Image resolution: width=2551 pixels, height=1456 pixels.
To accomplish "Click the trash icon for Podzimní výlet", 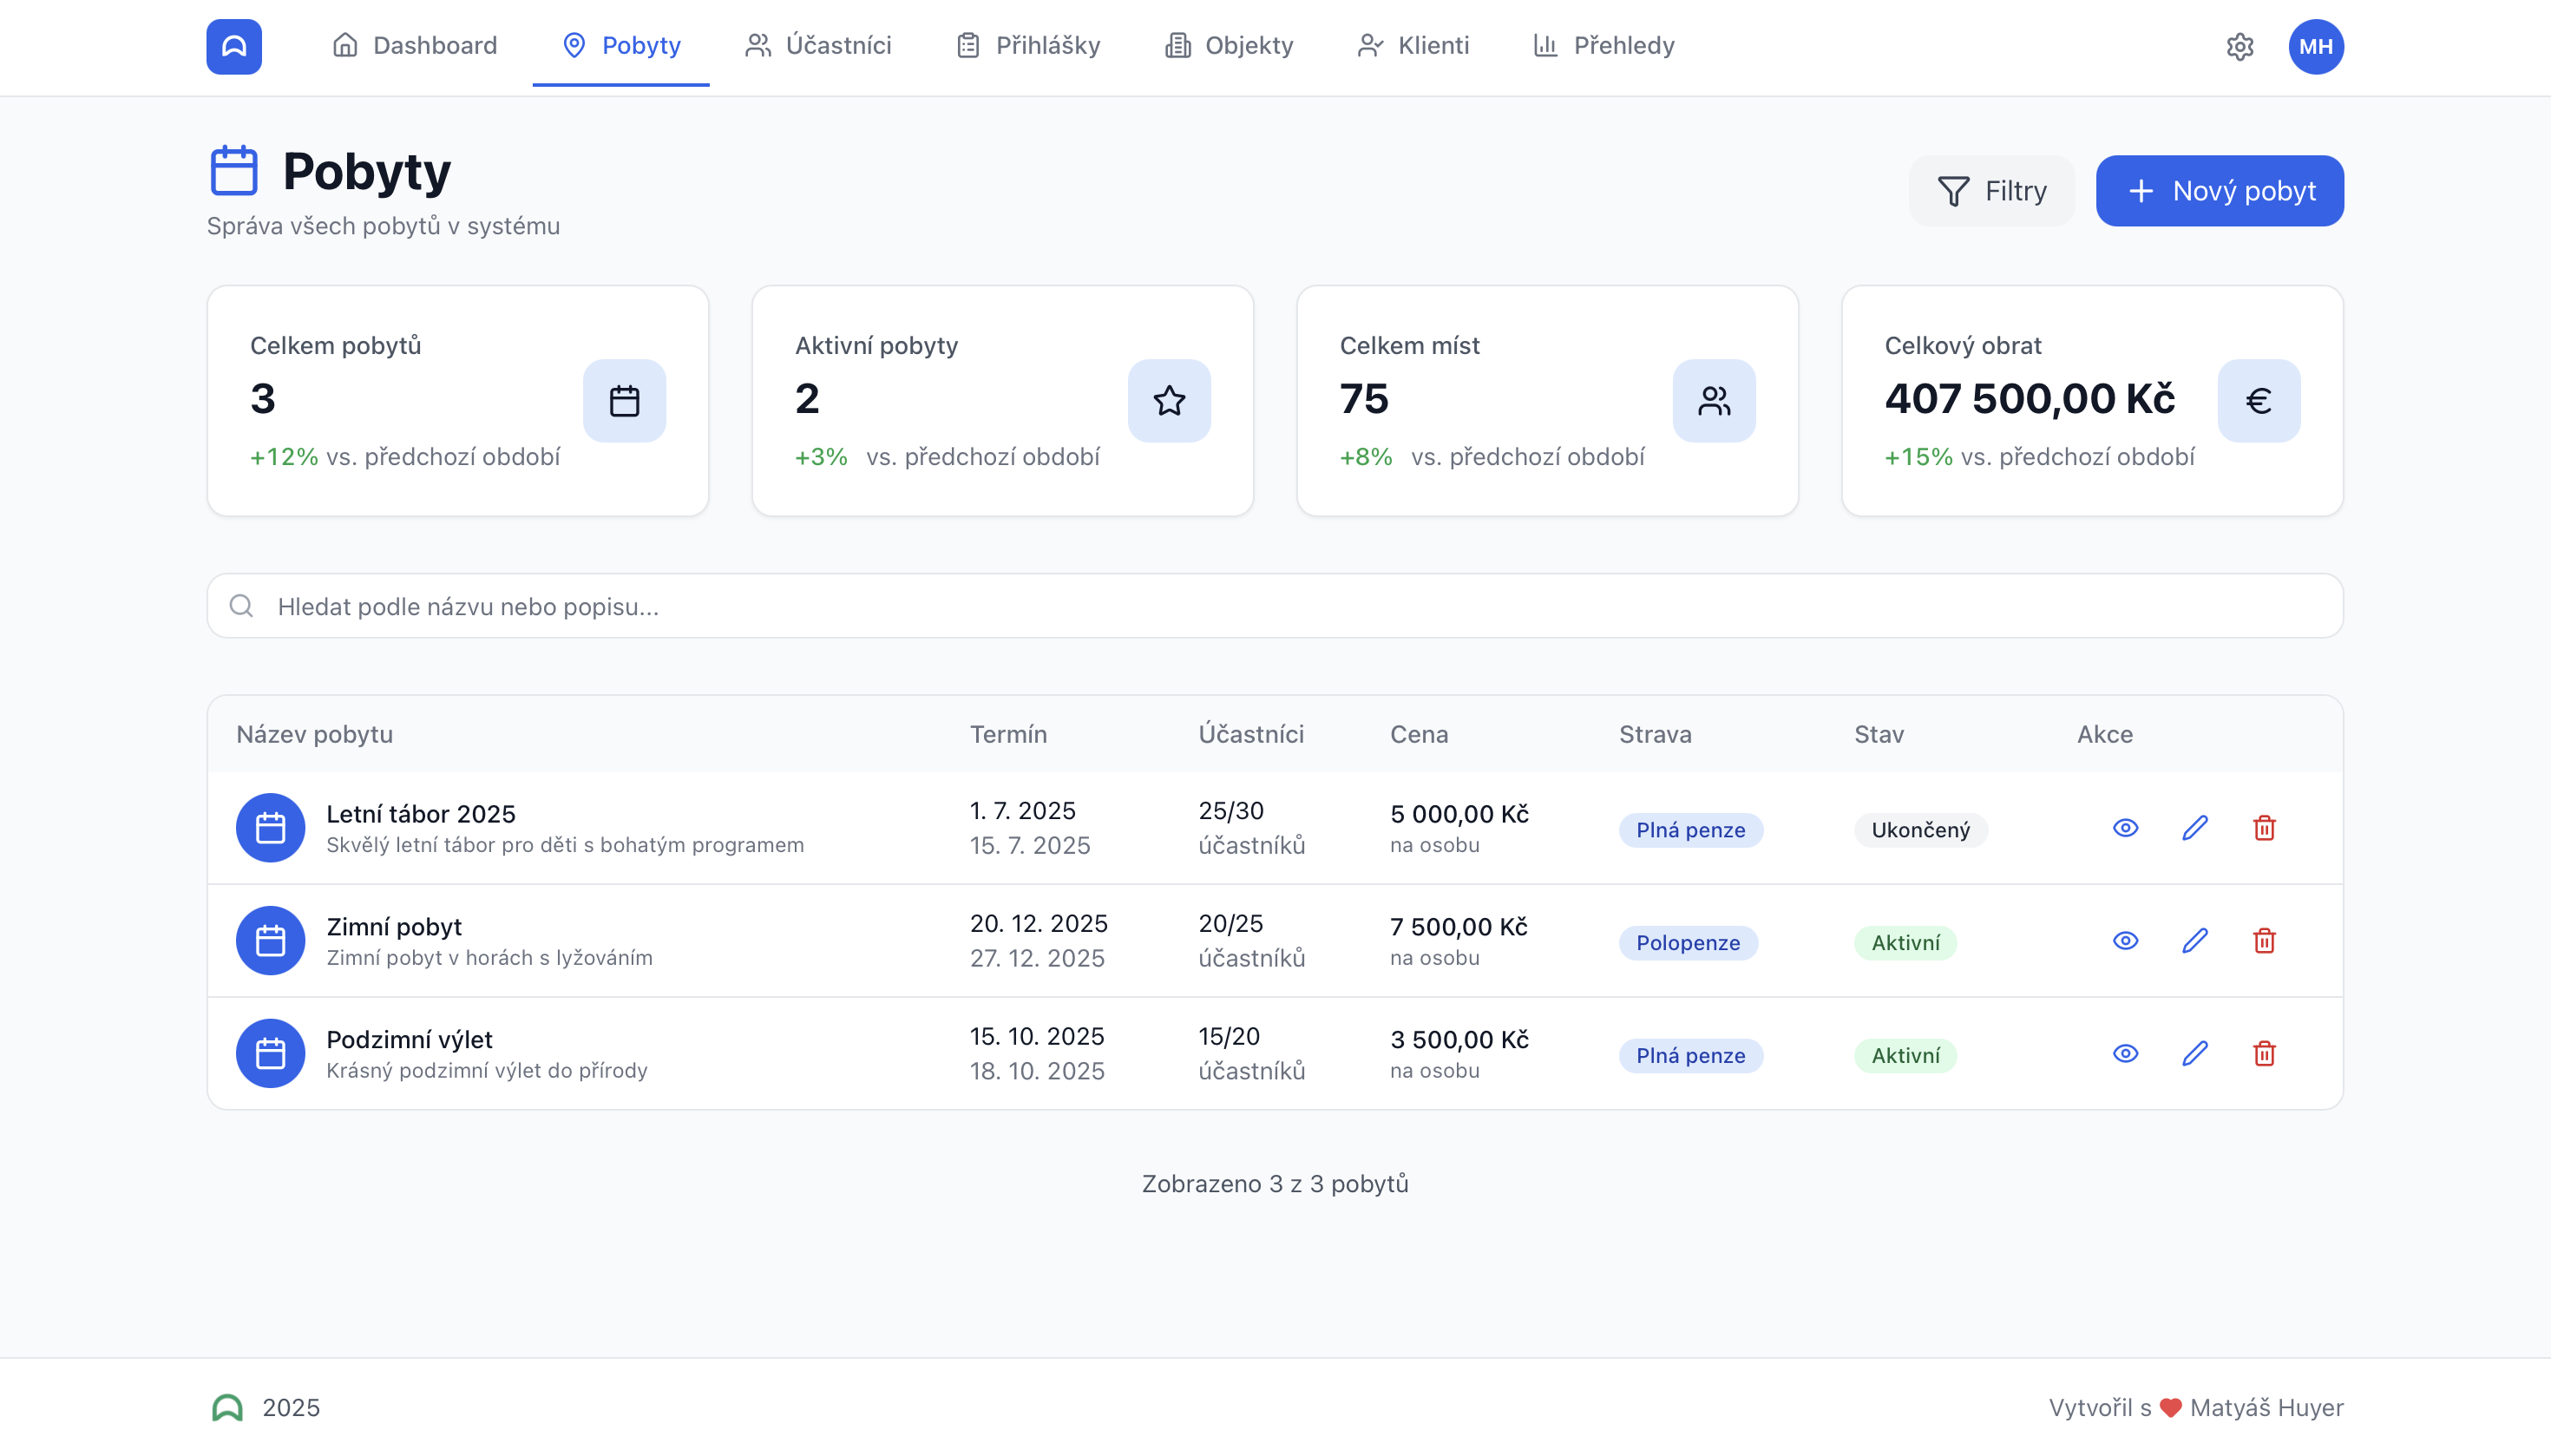I will pos(2264,1054).
